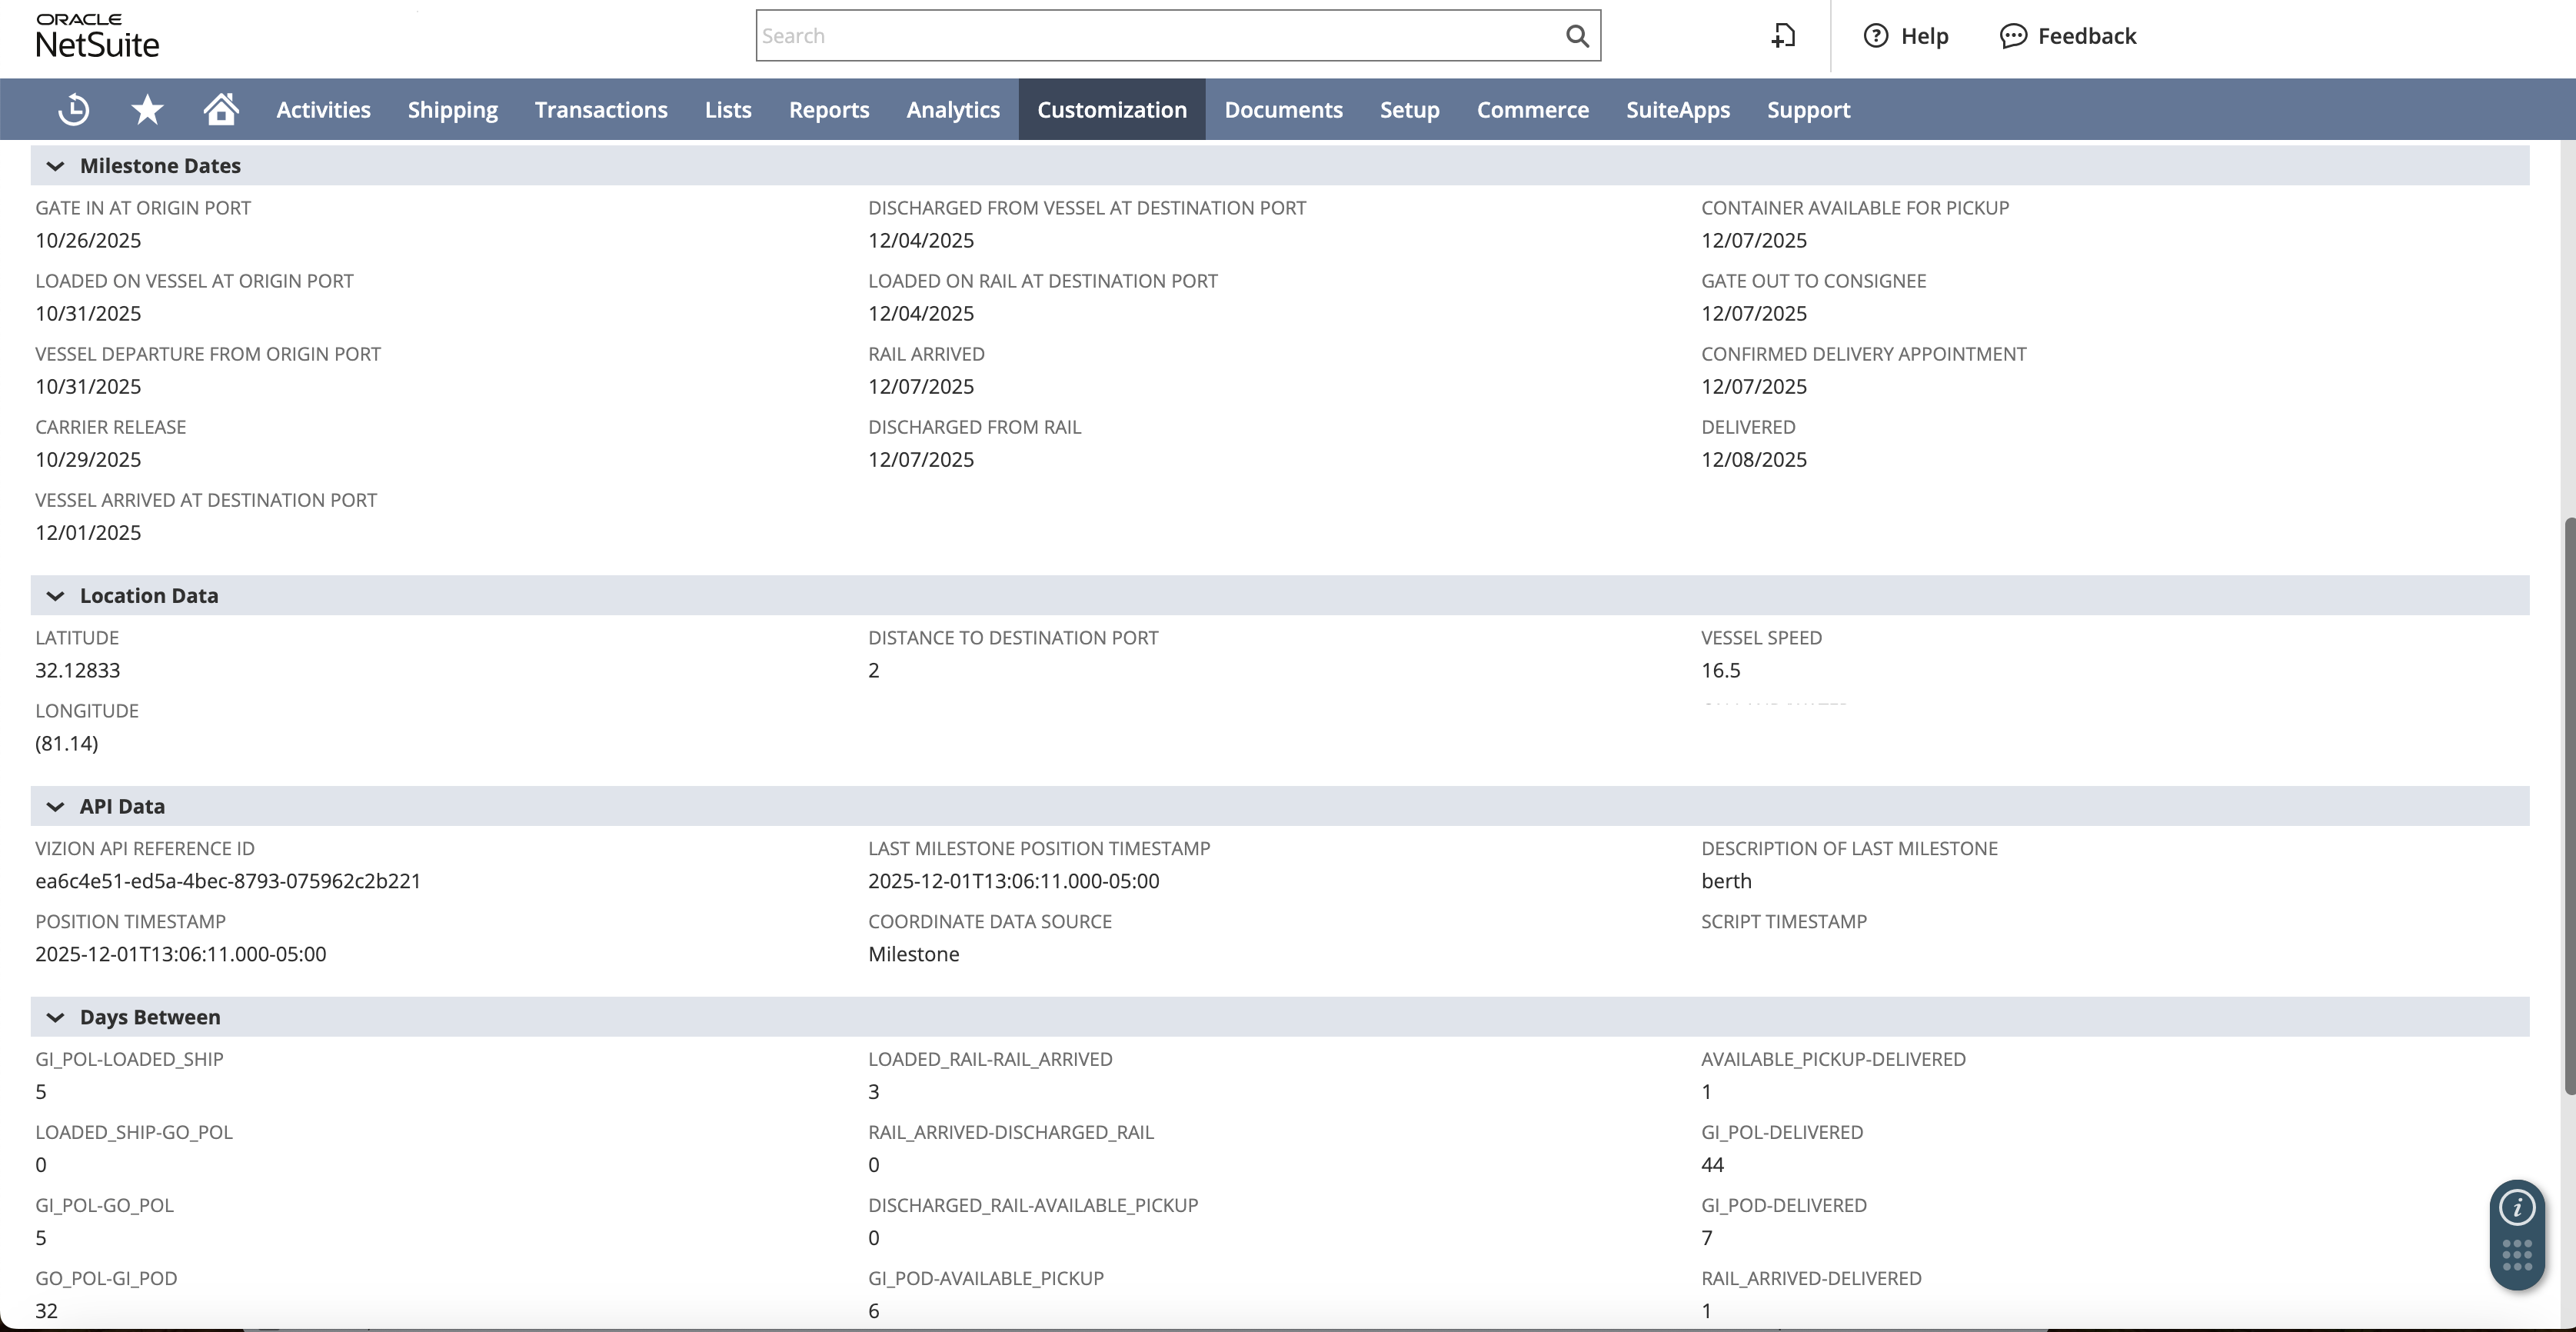Open the Analytics menu

coord(952,109)
